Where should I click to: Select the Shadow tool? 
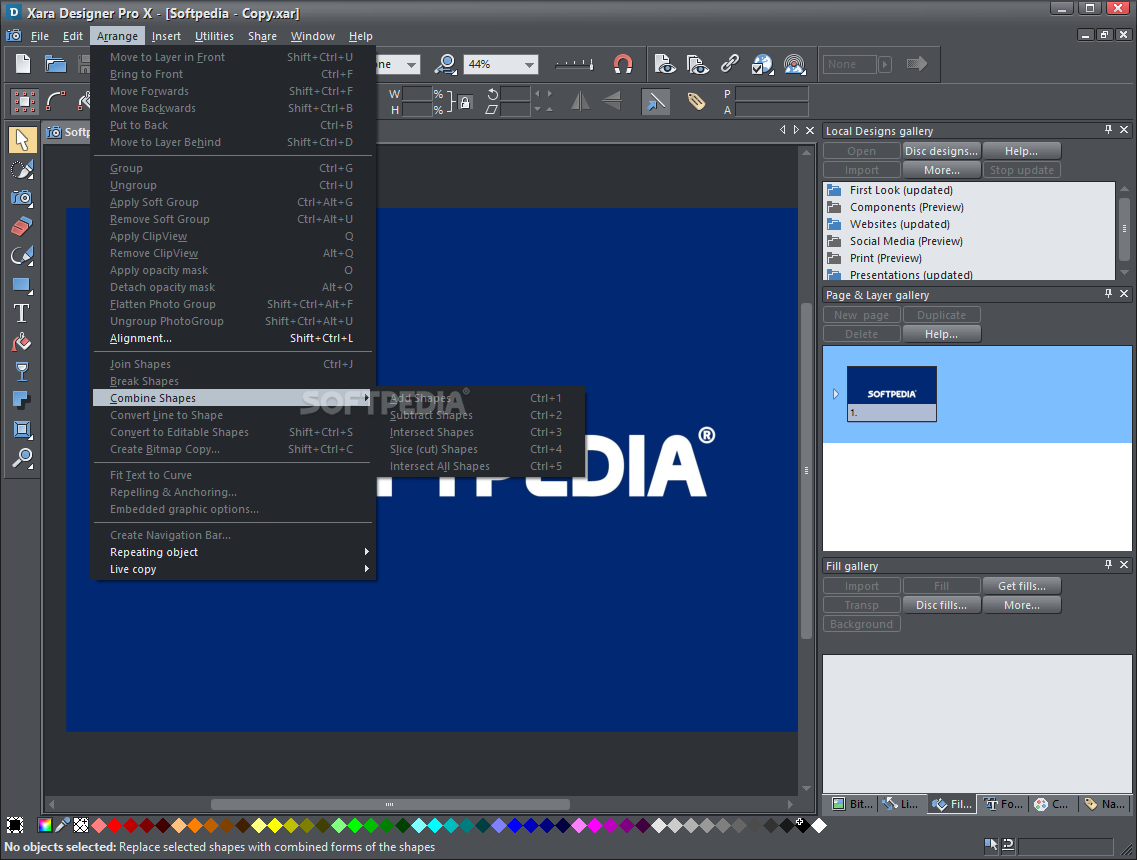(x=22, y=400)
